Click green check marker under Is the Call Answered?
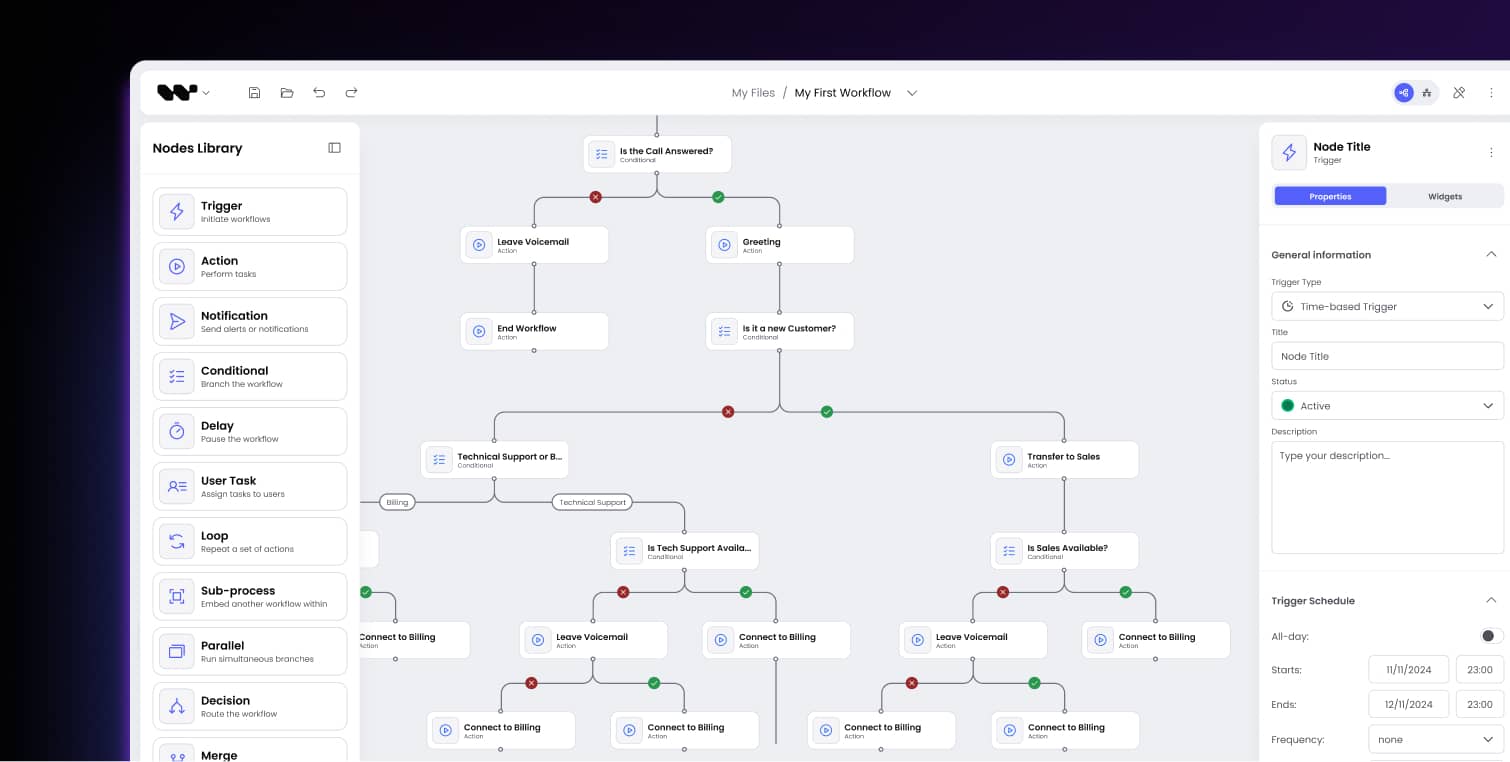 (718, 197)
